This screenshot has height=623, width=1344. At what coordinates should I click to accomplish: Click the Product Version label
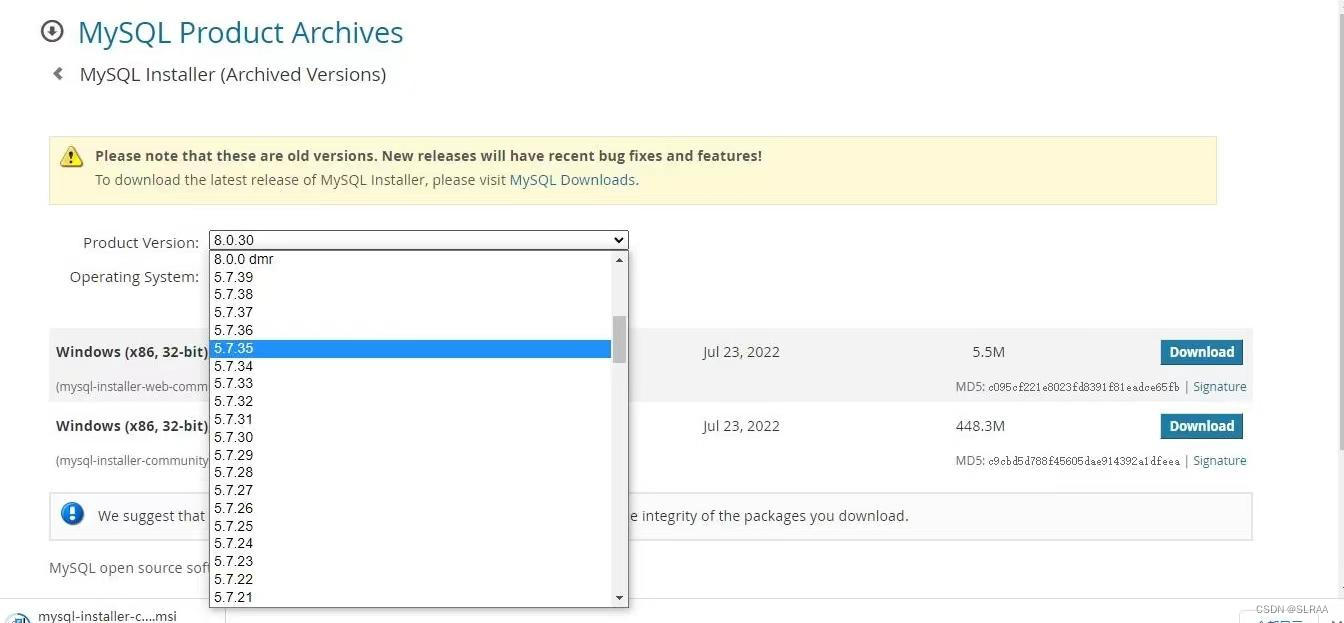click(x=141, y=243)
